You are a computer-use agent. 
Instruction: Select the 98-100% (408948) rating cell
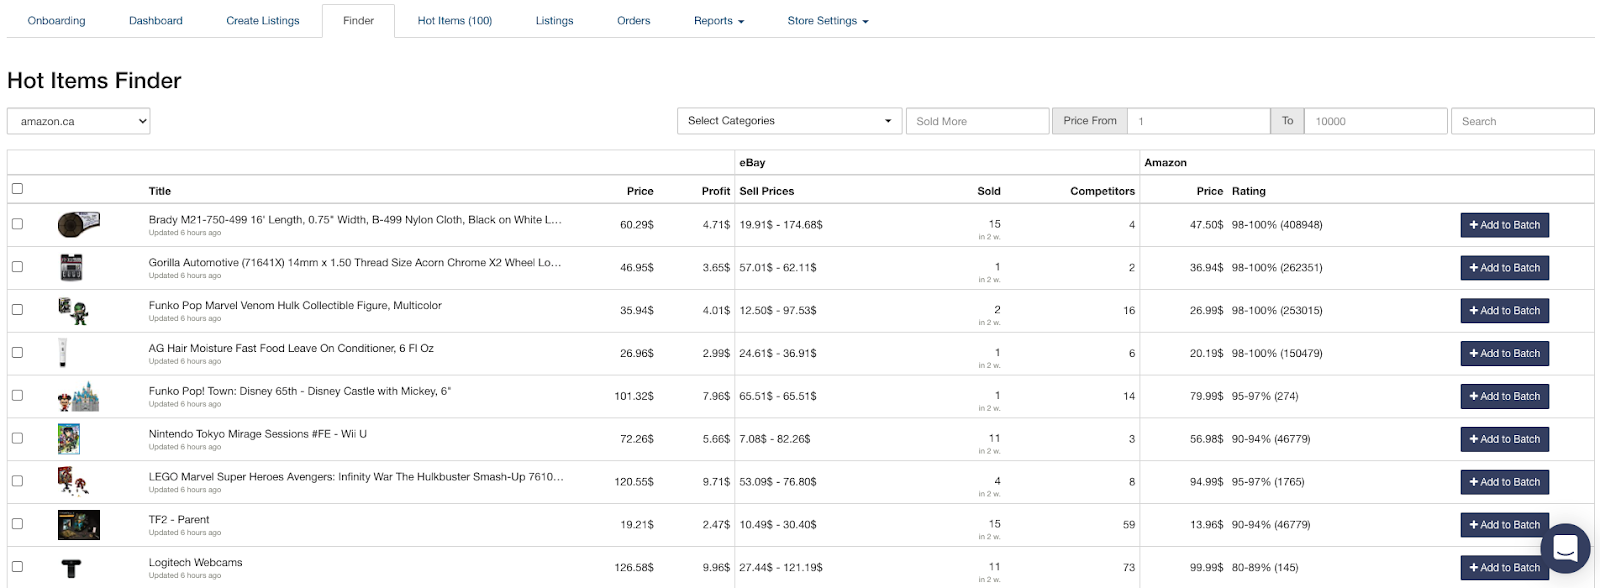click(x=1277, y=225)
